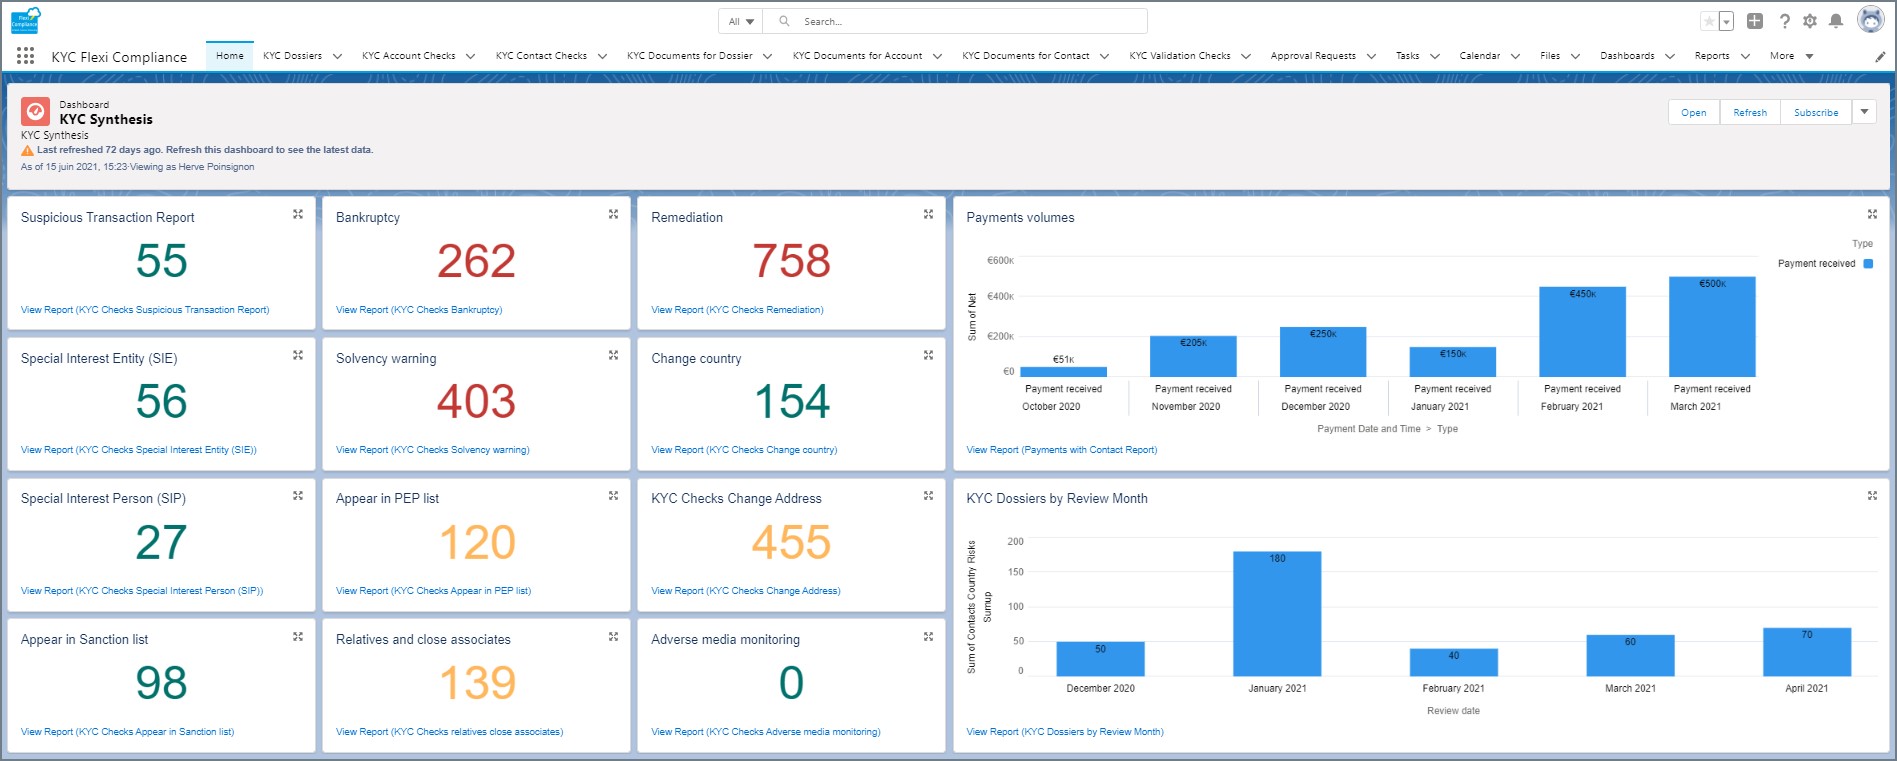Expand the Bankruptcy widget
1897x761 pixels.
(613, 215)
